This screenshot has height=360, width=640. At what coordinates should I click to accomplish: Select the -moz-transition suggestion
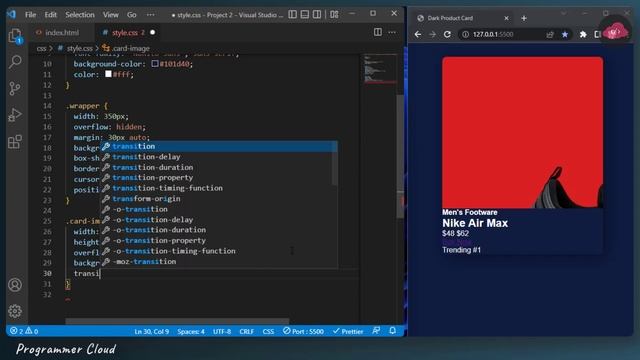(218, 262)
